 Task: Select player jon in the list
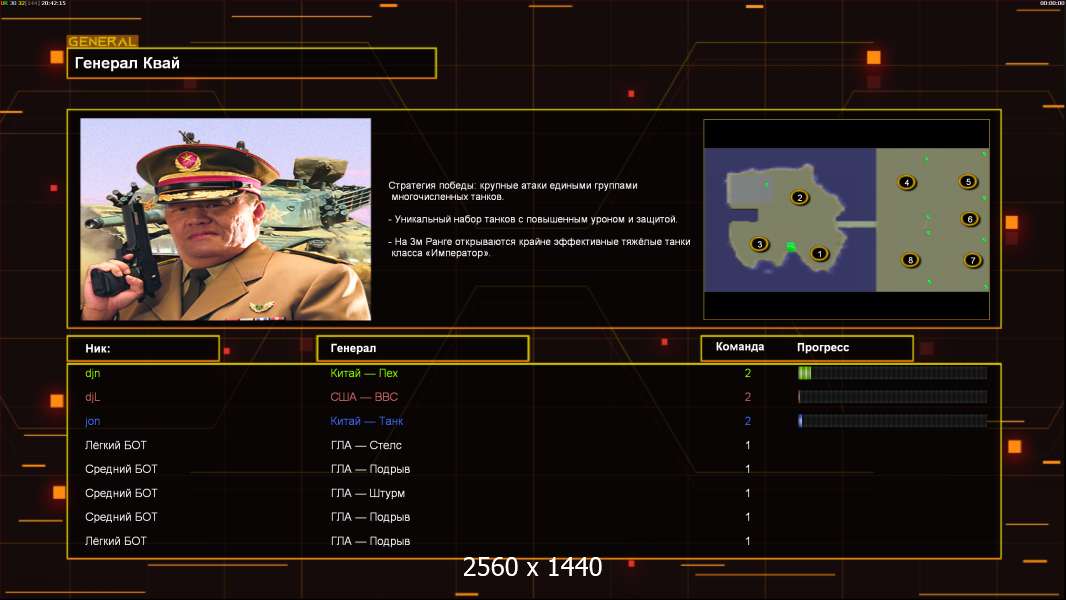[x=92, y=421]
